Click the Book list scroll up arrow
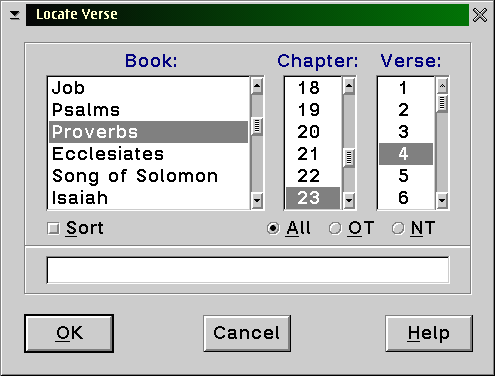 coord(257,87)
